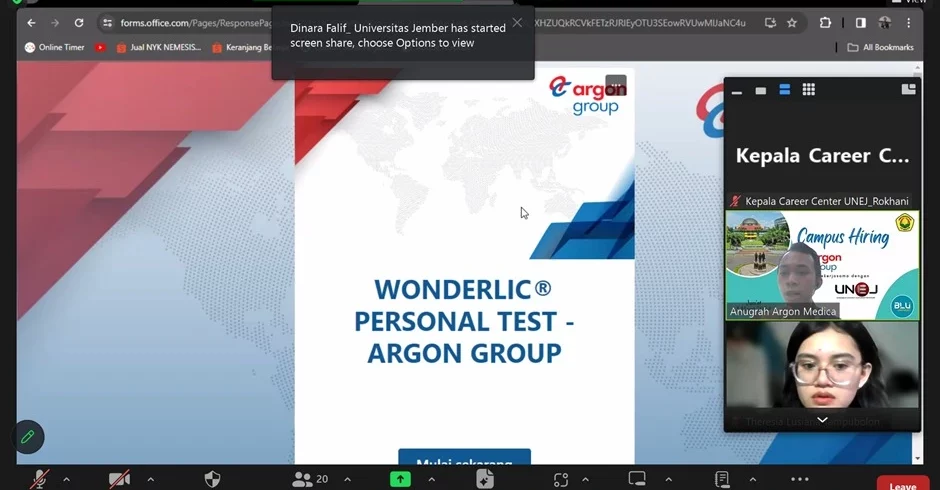Open the YouTube bookmark icon

click(x=100, y=47)
